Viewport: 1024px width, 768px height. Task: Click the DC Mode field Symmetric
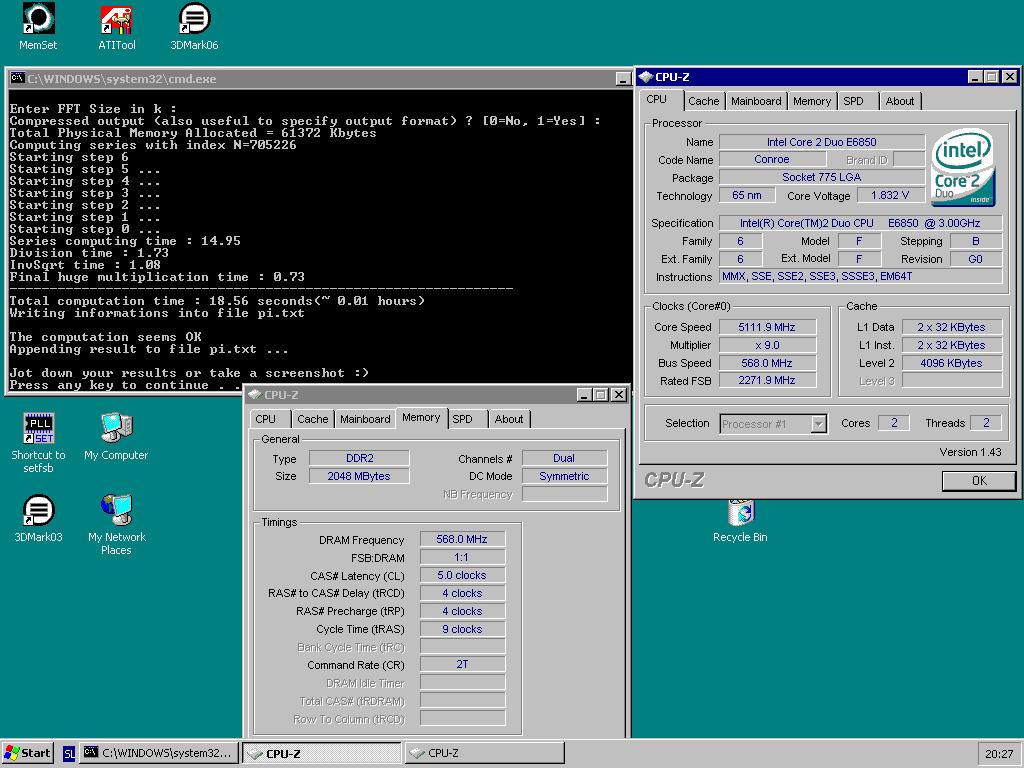[x=564, y=476]
